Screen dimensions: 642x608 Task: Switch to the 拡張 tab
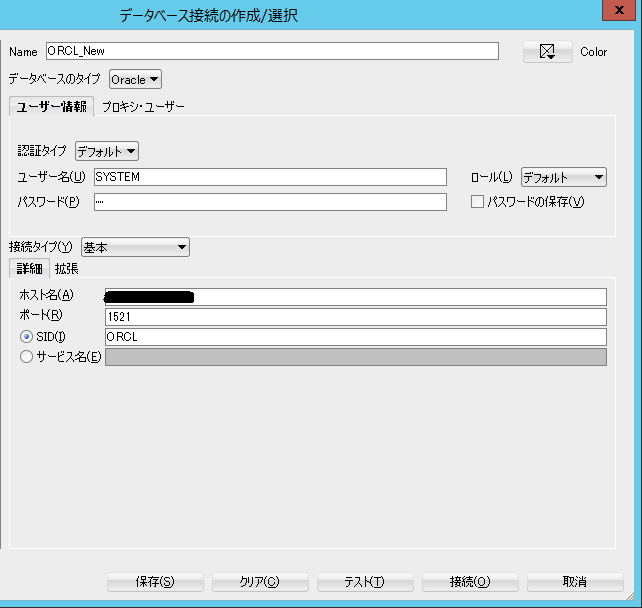point(67,269)
